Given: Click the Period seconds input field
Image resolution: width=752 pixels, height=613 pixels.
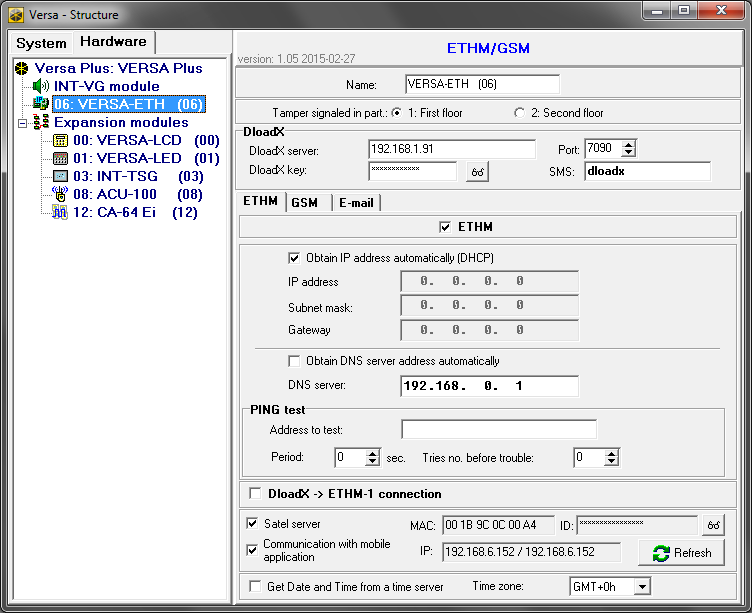Looking at the screenshot, I should [351, 457].
